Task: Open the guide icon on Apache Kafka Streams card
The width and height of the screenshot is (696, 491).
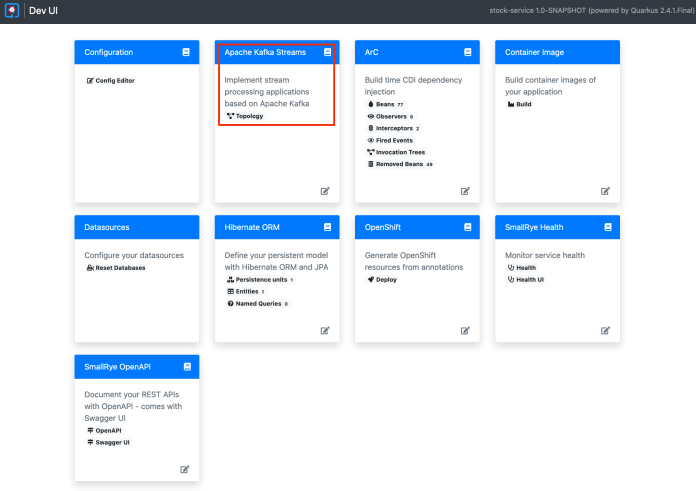Action: (327, 52)
